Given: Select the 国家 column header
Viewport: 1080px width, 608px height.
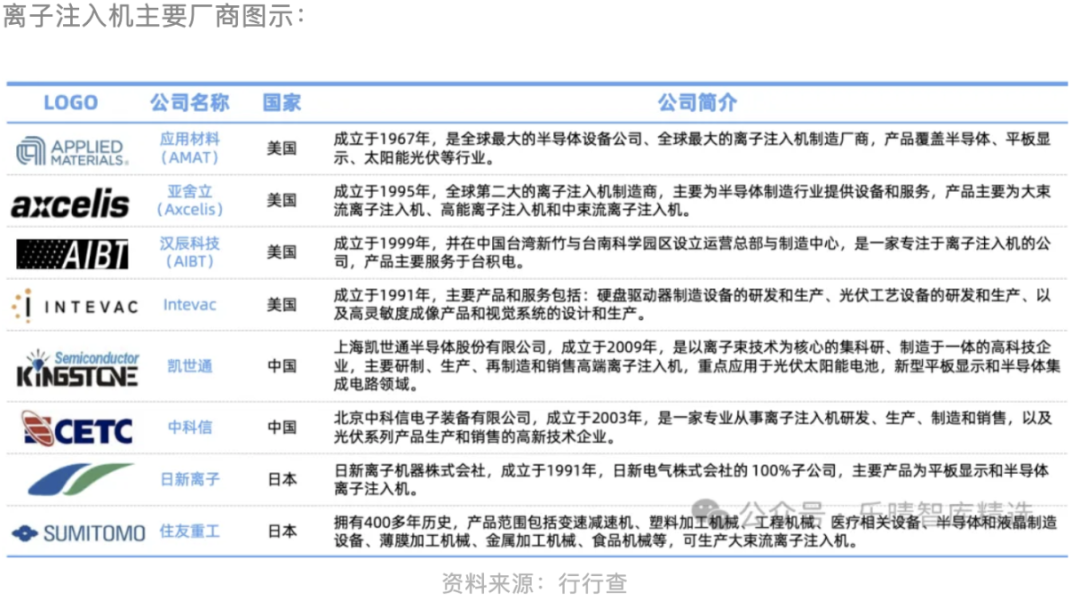Looking at the screenshot, I should tap(282, 103).
